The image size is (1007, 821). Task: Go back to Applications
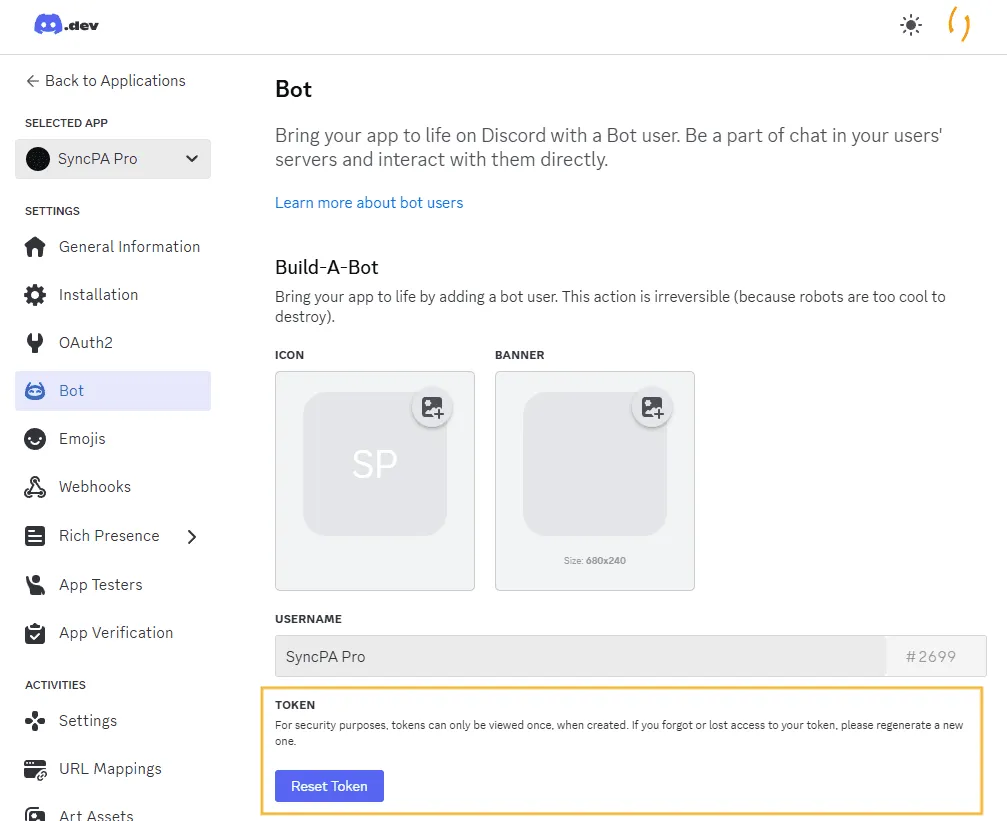point(108,80)
